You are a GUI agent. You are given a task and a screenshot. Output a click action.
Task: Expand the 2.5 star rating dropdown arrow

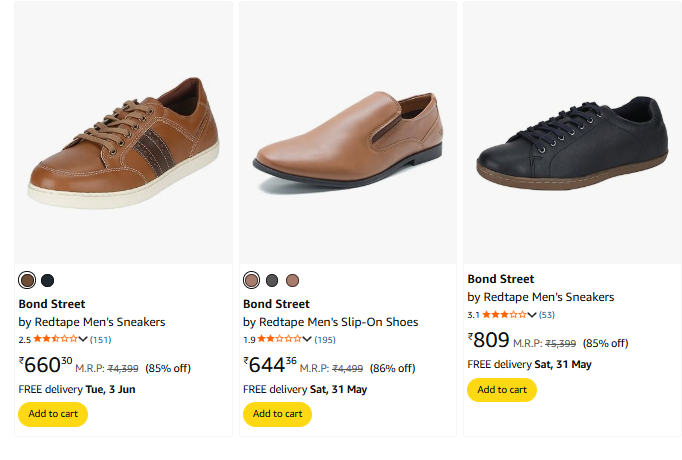(x=83, y=340)
